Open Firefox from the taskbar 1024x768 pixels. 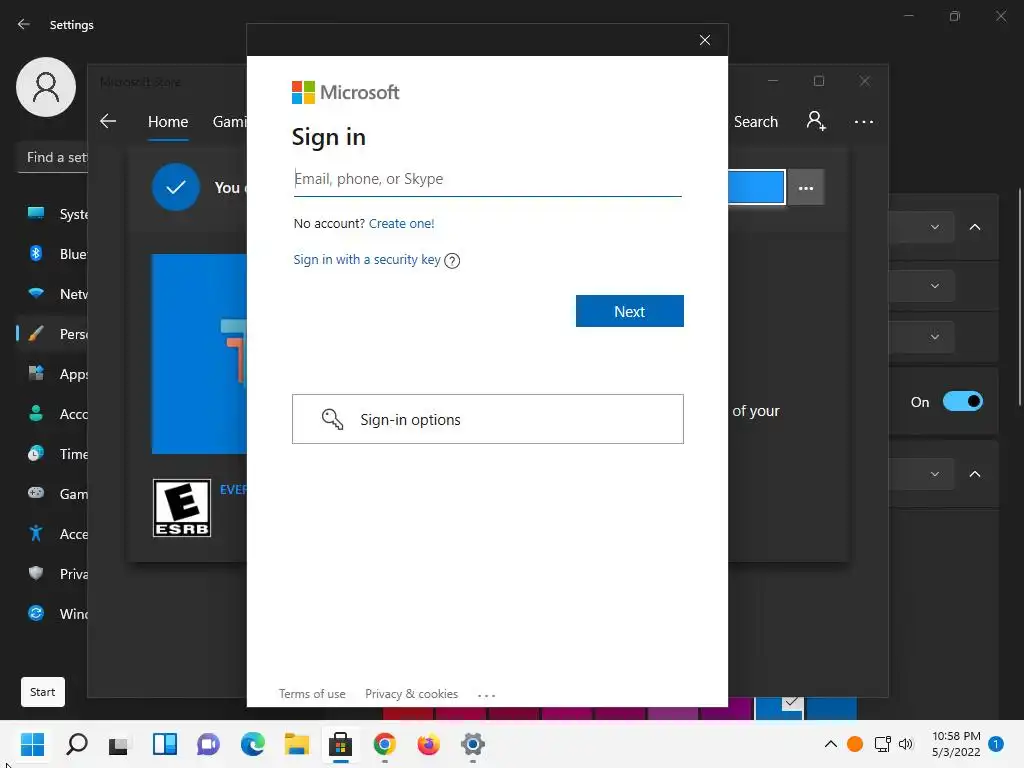pyautogui.click(x=428, y=744)
